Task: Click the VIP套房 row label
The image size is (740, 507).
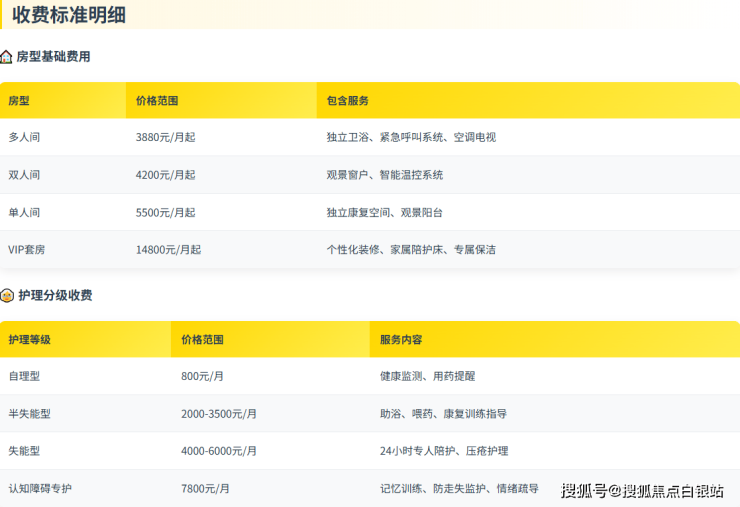Action: click(29, 249)
